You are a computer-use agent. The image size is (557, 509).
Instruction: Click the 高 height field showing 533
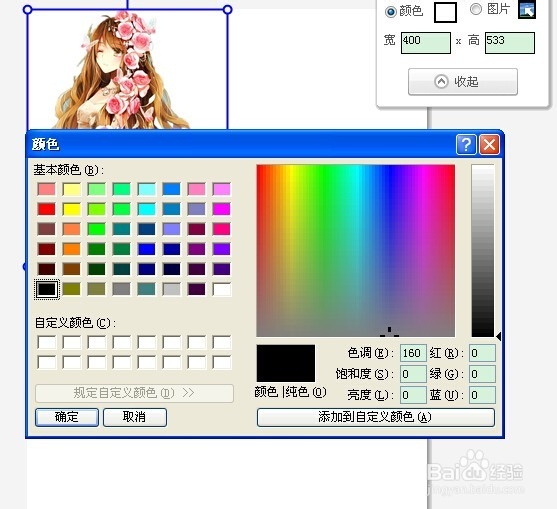pyautogui.click(x=510, y=43)
